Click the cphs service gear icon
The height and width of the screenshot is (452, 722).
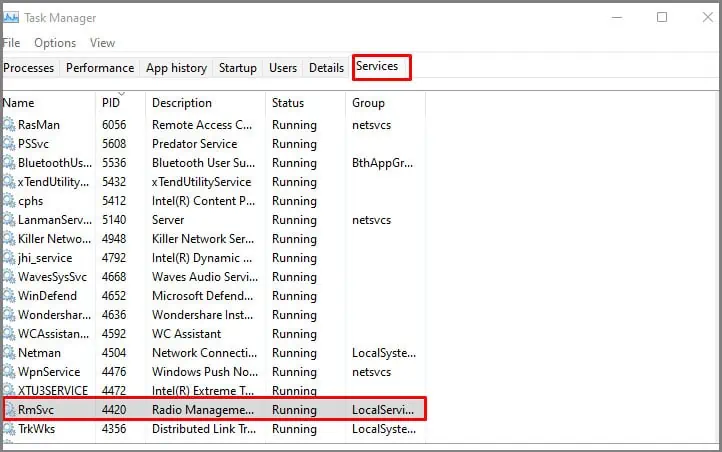(x=9, y=201)
